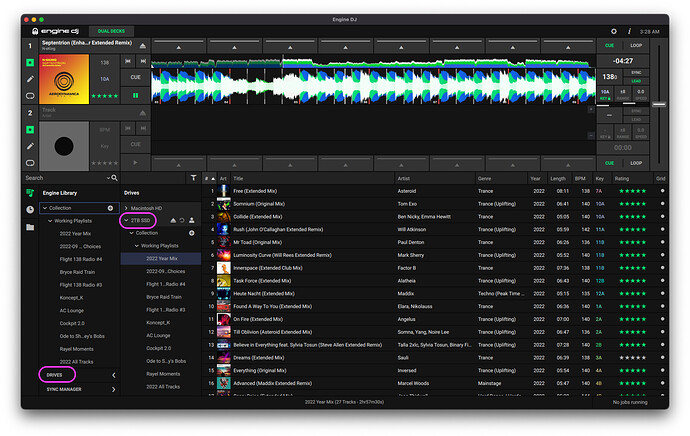
Task: Toggle grid dot for Free (Extended Mix)
Action: point(662,191)
